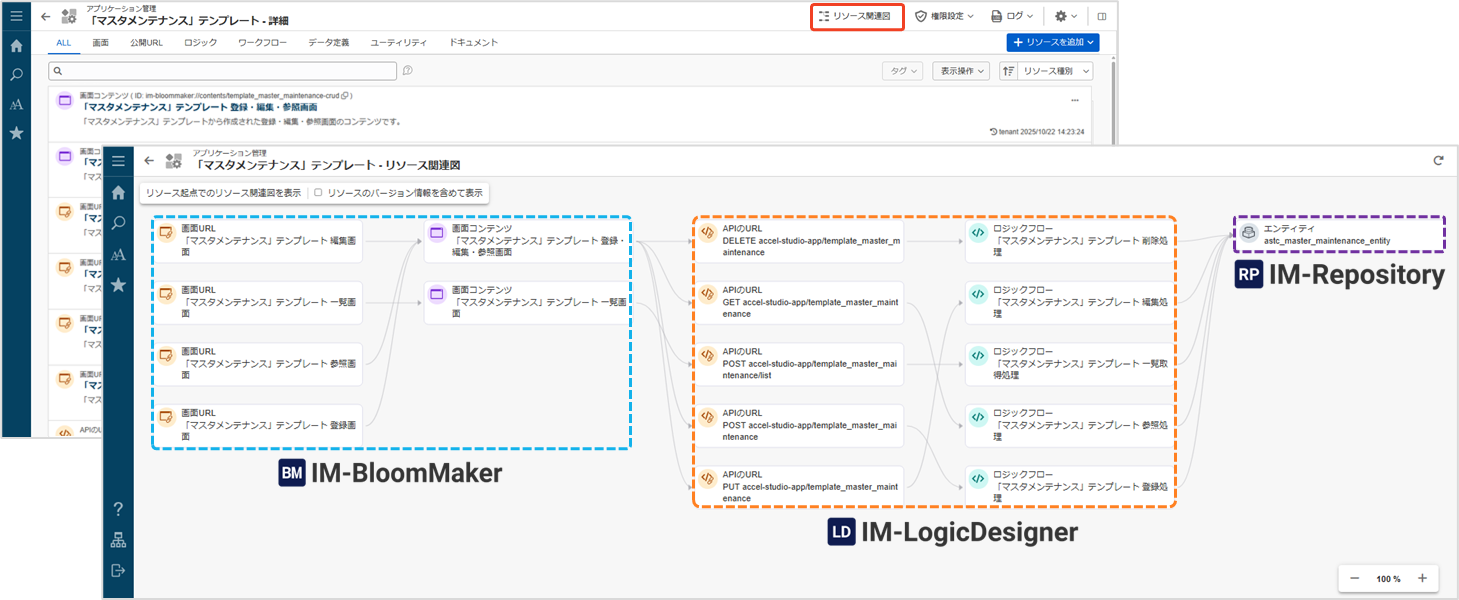Open the 表示操作 dropdown
The height and width of the screenshot is (600, 1459).
point(961,71)
